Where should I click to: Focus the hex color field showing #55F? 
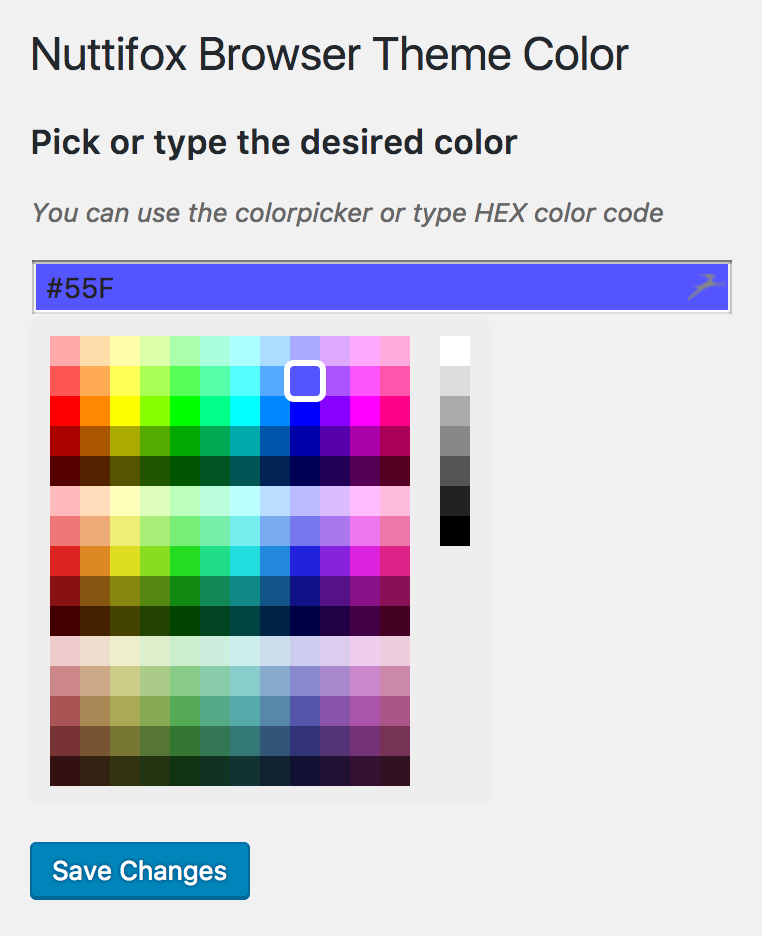coord(382,287)
